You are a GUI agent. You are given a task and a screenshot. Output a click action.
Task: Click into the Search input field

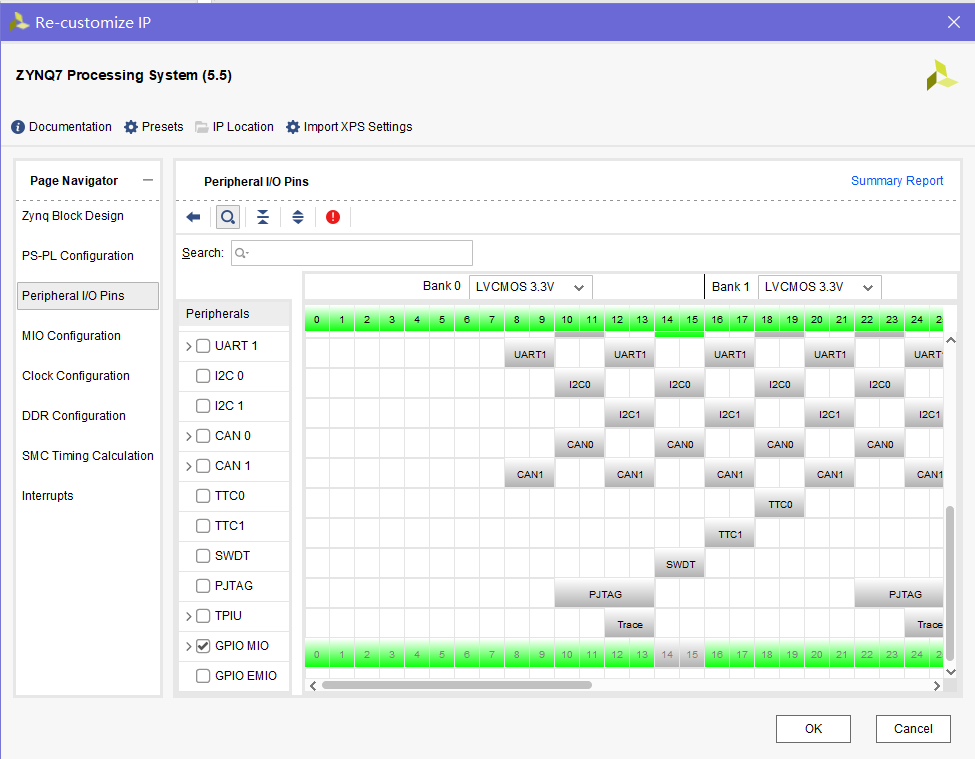(x=352, y=253)
